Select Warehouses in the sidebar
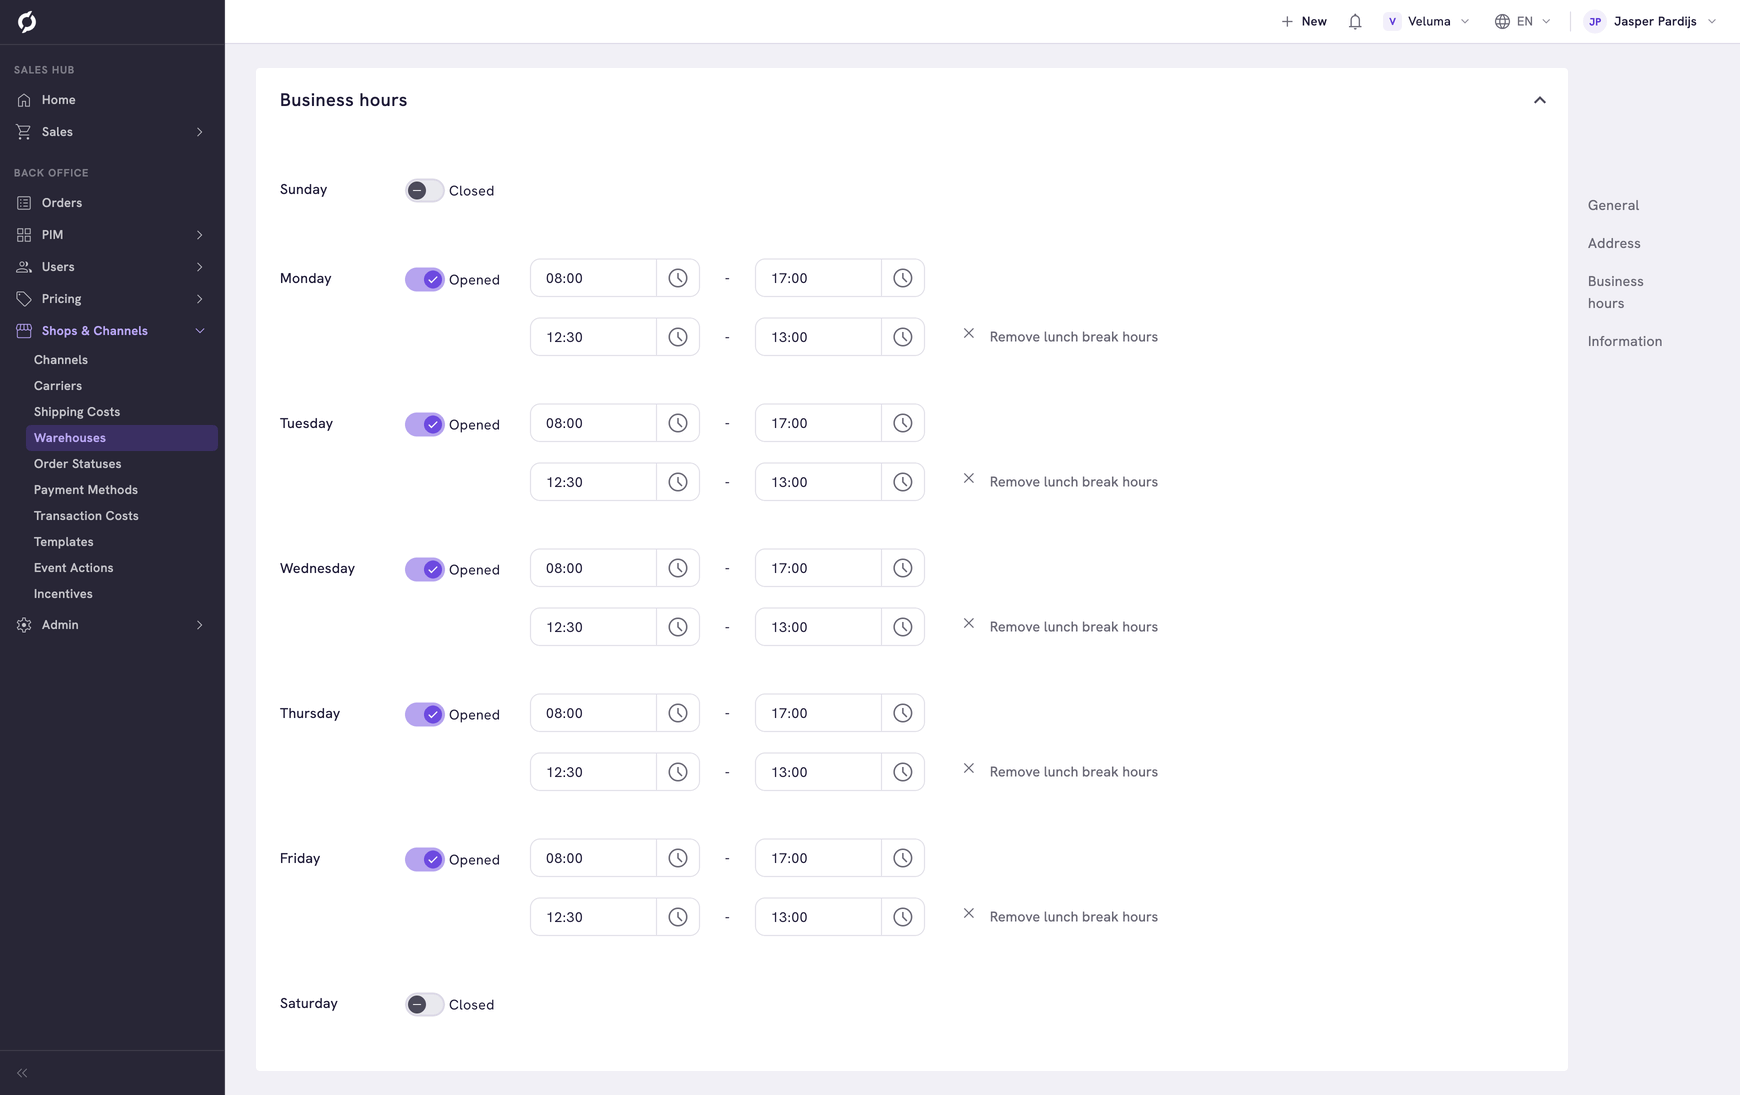Viewport: 1740px width, 1095px height. tap(122, 438)
